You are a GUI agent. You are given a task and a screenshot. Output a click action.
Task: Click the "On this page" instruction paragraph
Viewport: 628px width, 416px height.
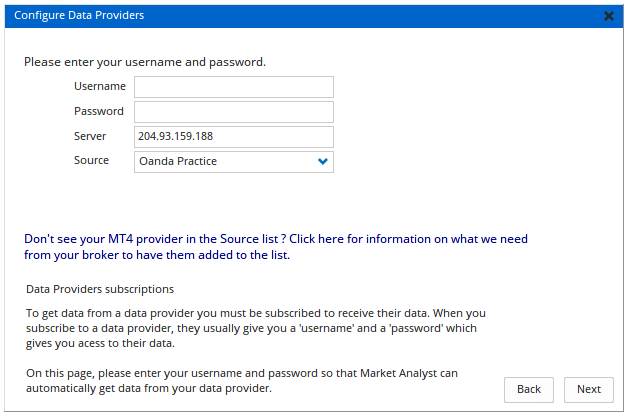coord(240,381)
